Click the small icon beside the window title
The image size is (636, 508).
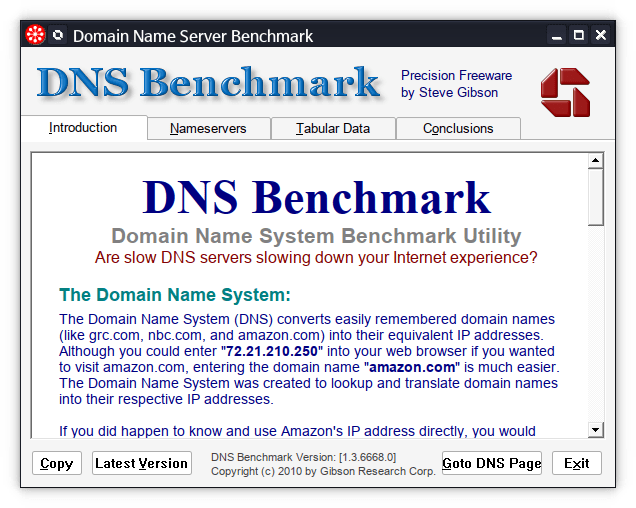[x=58, y=35]
